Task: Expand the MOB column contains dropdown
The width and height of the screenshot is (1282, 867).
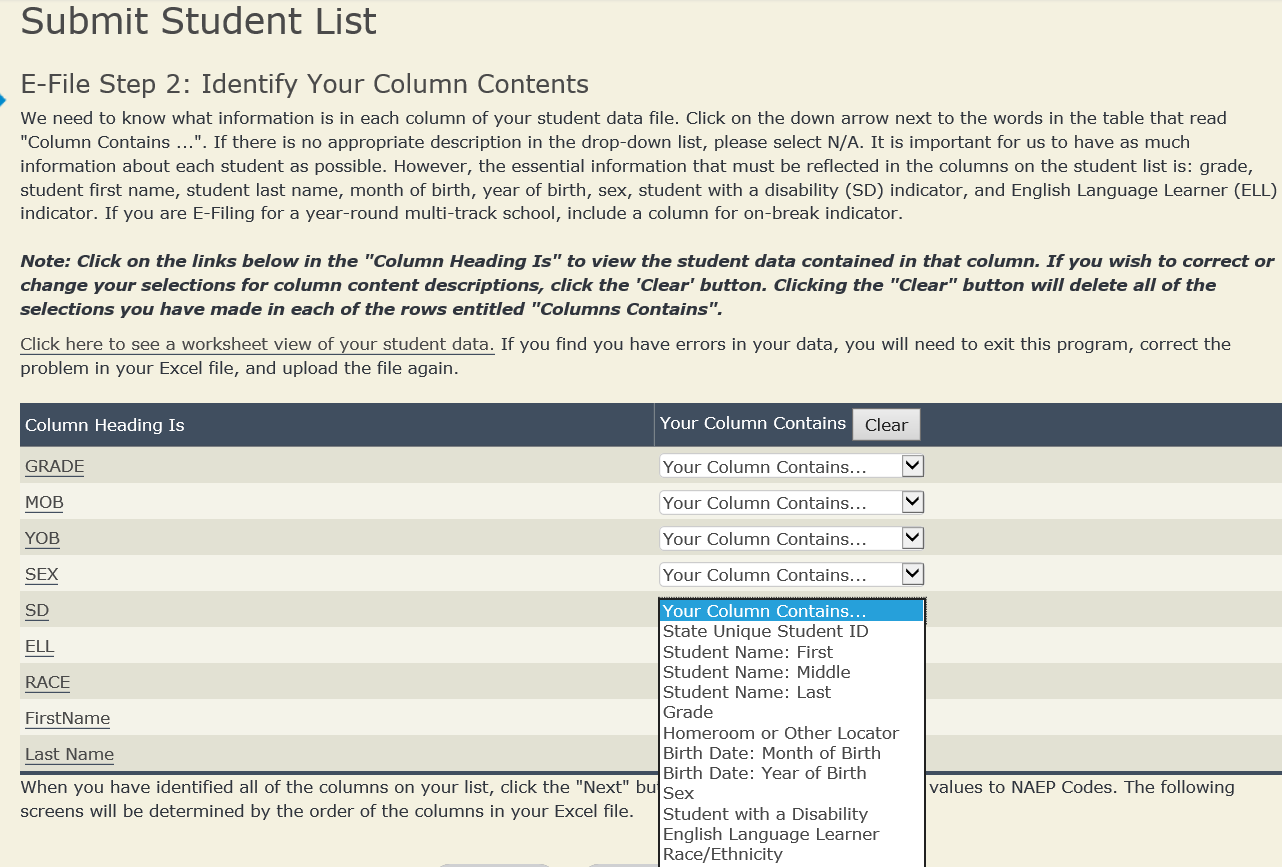Action: [791, 503]
